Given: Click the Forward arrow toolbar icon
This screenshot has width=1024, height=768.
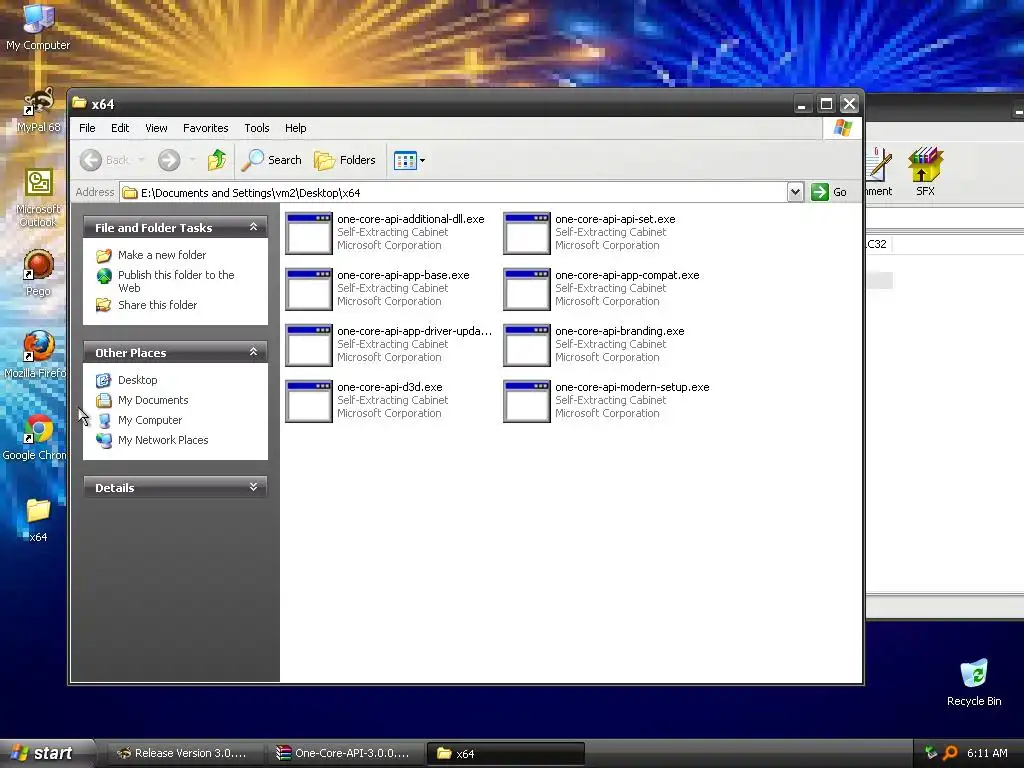Looking at the screenshot, I should click(169, 160).
